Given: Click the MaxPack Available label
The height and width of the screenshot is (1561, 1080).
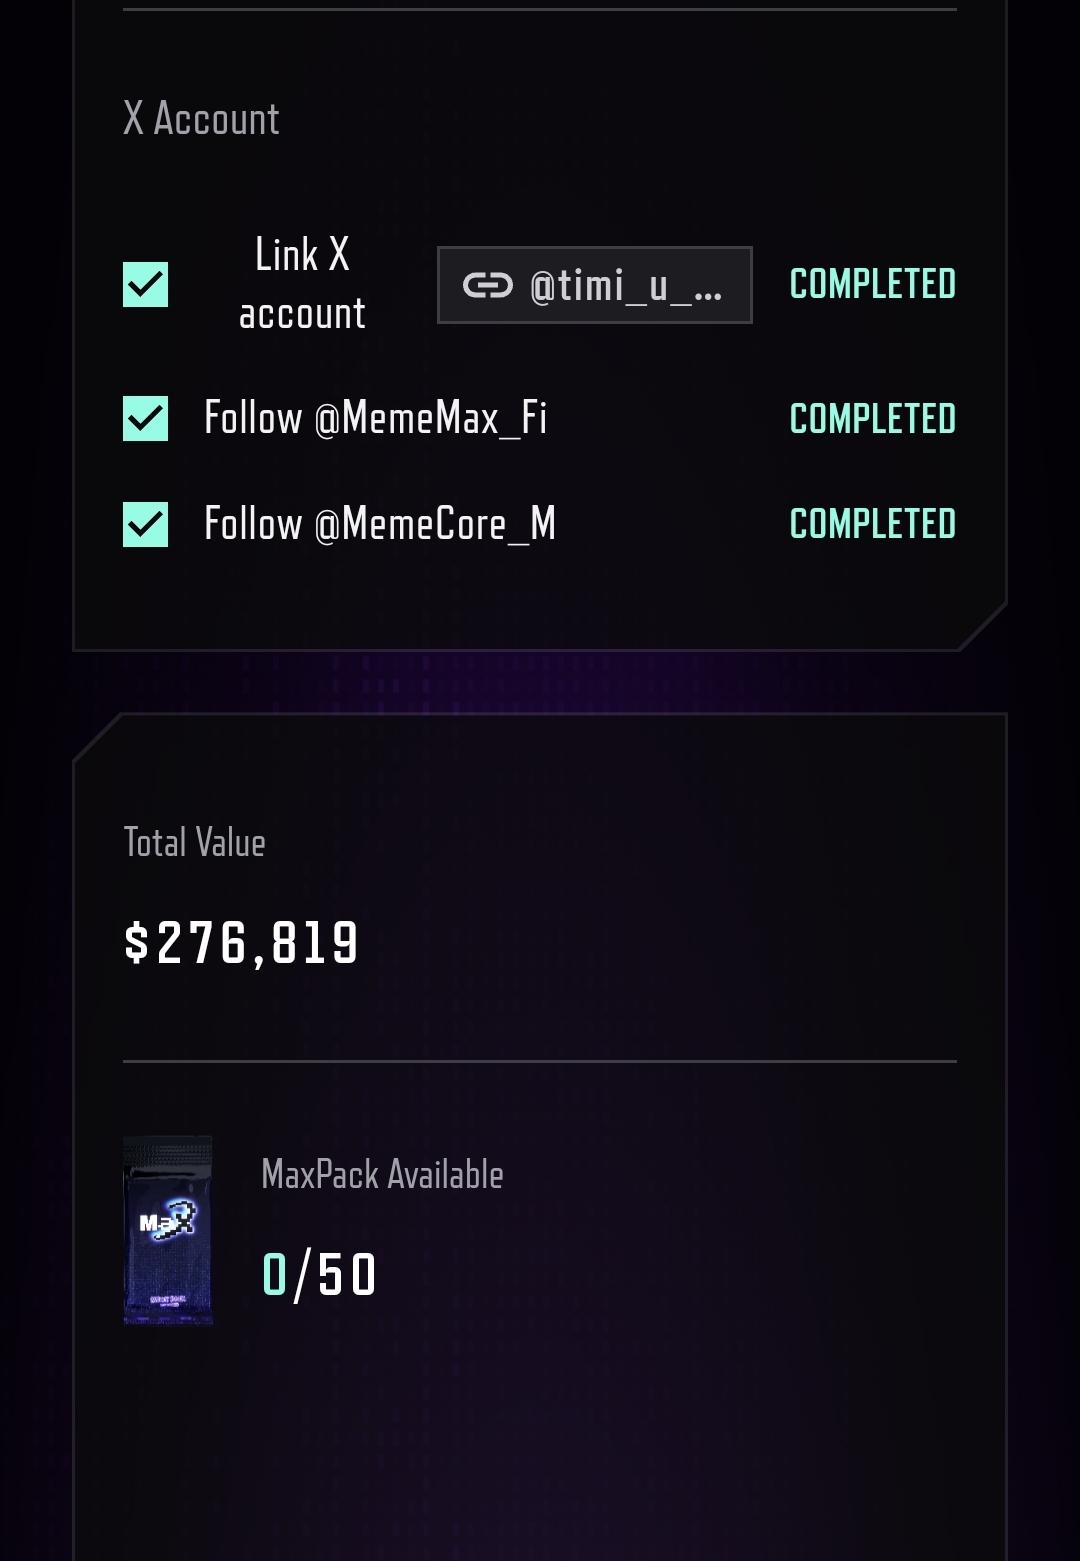Looking at the screenshot, I should [x=382, y=1175].
